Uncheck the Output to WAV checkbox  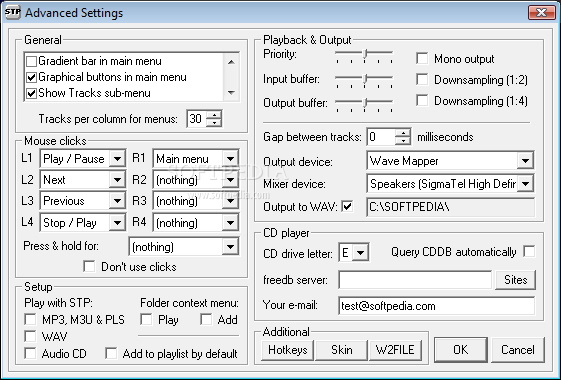pos(347,206)
